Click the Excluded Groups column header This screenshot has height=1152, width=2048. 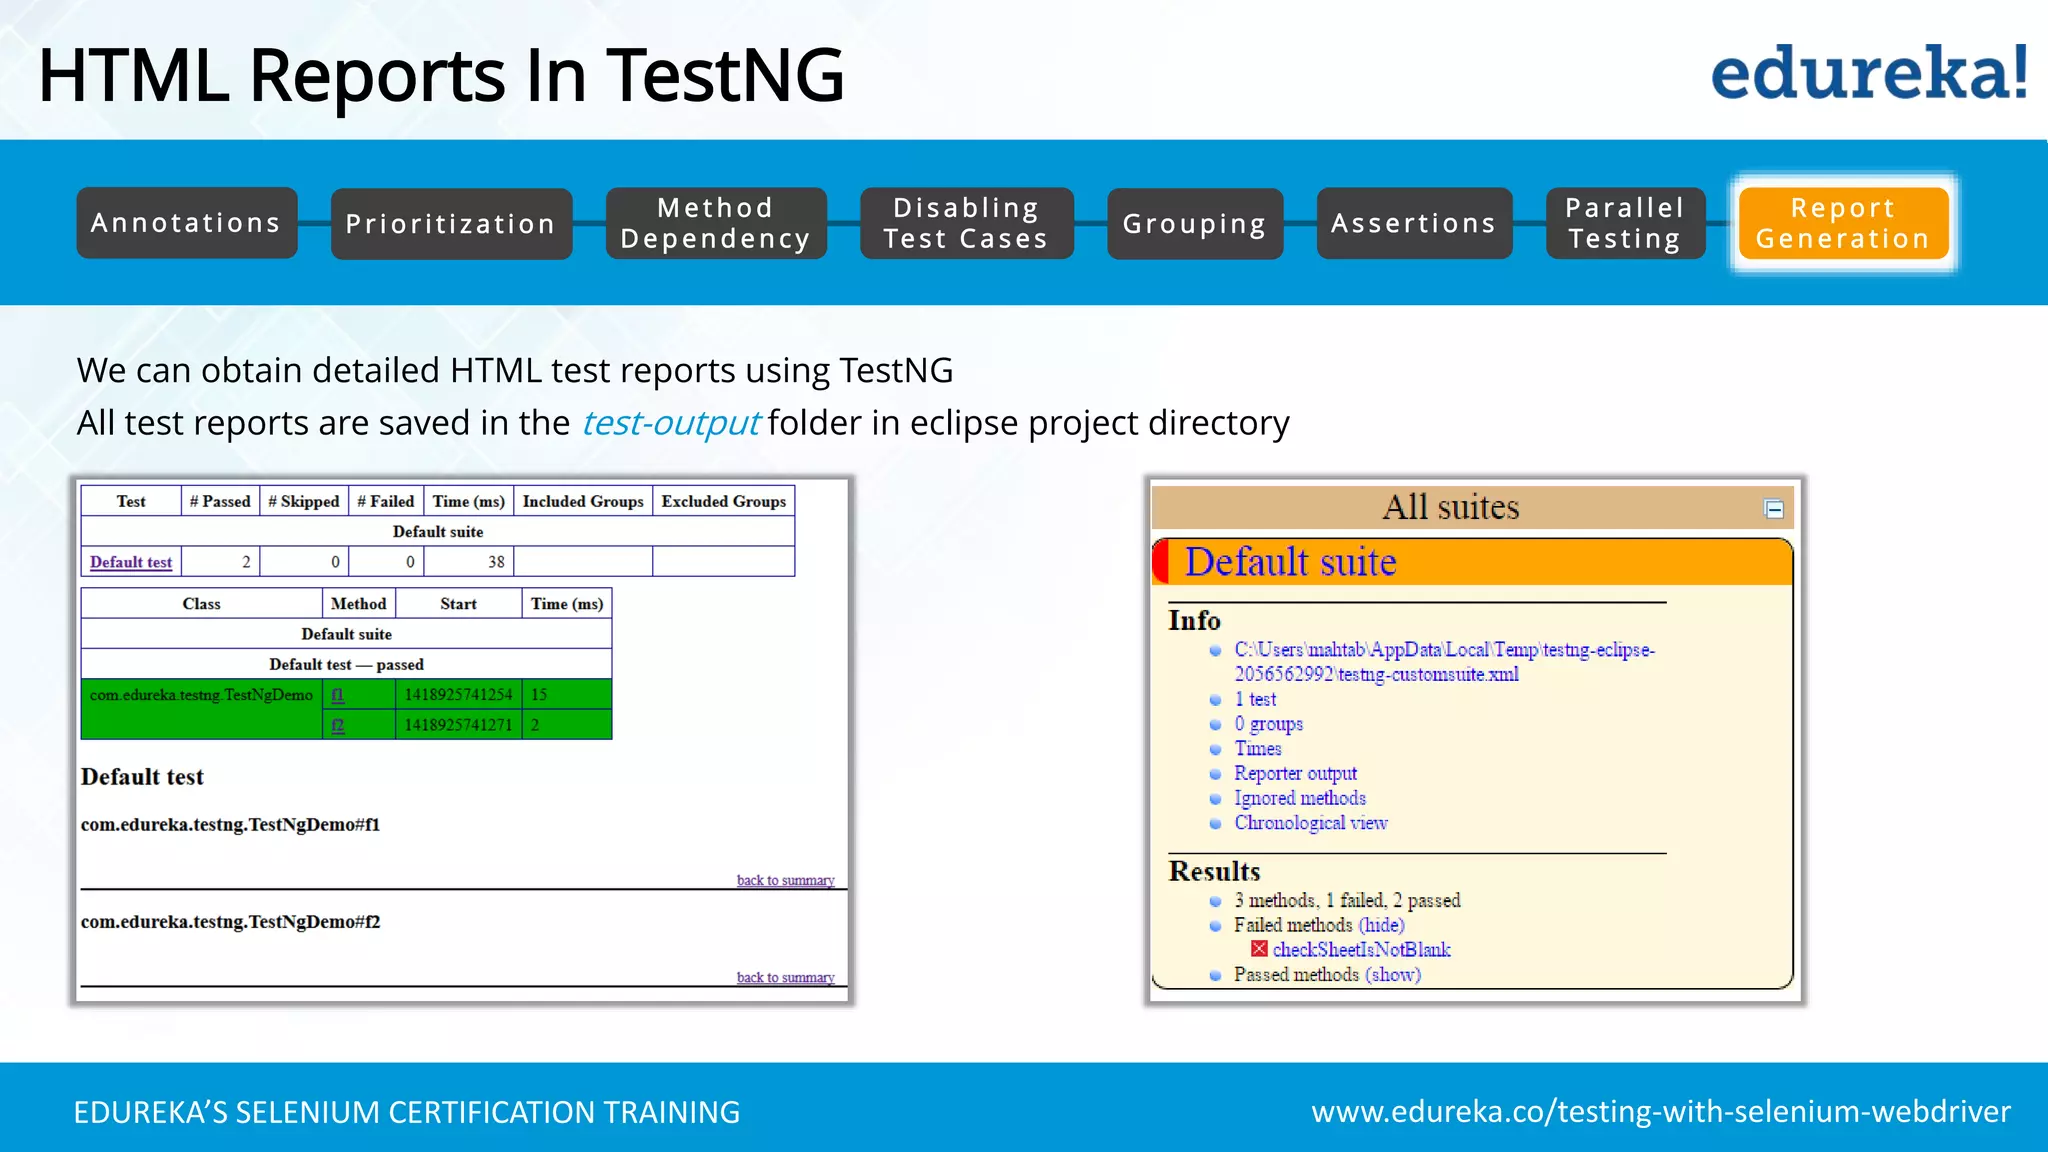coord(724,501)
